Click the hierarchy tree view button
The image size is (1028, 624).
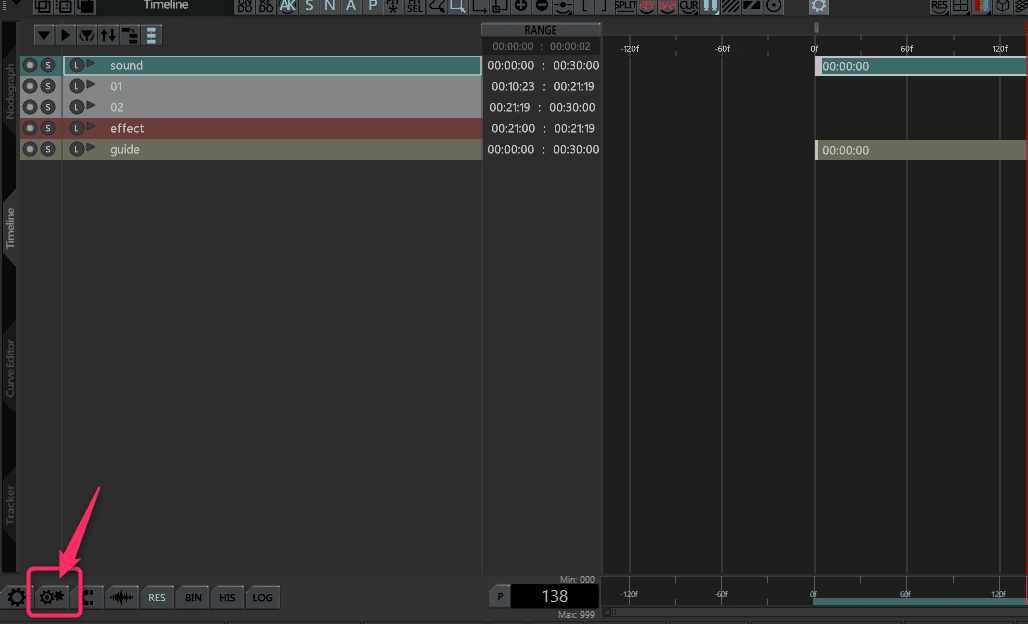(x=130, y=35)
